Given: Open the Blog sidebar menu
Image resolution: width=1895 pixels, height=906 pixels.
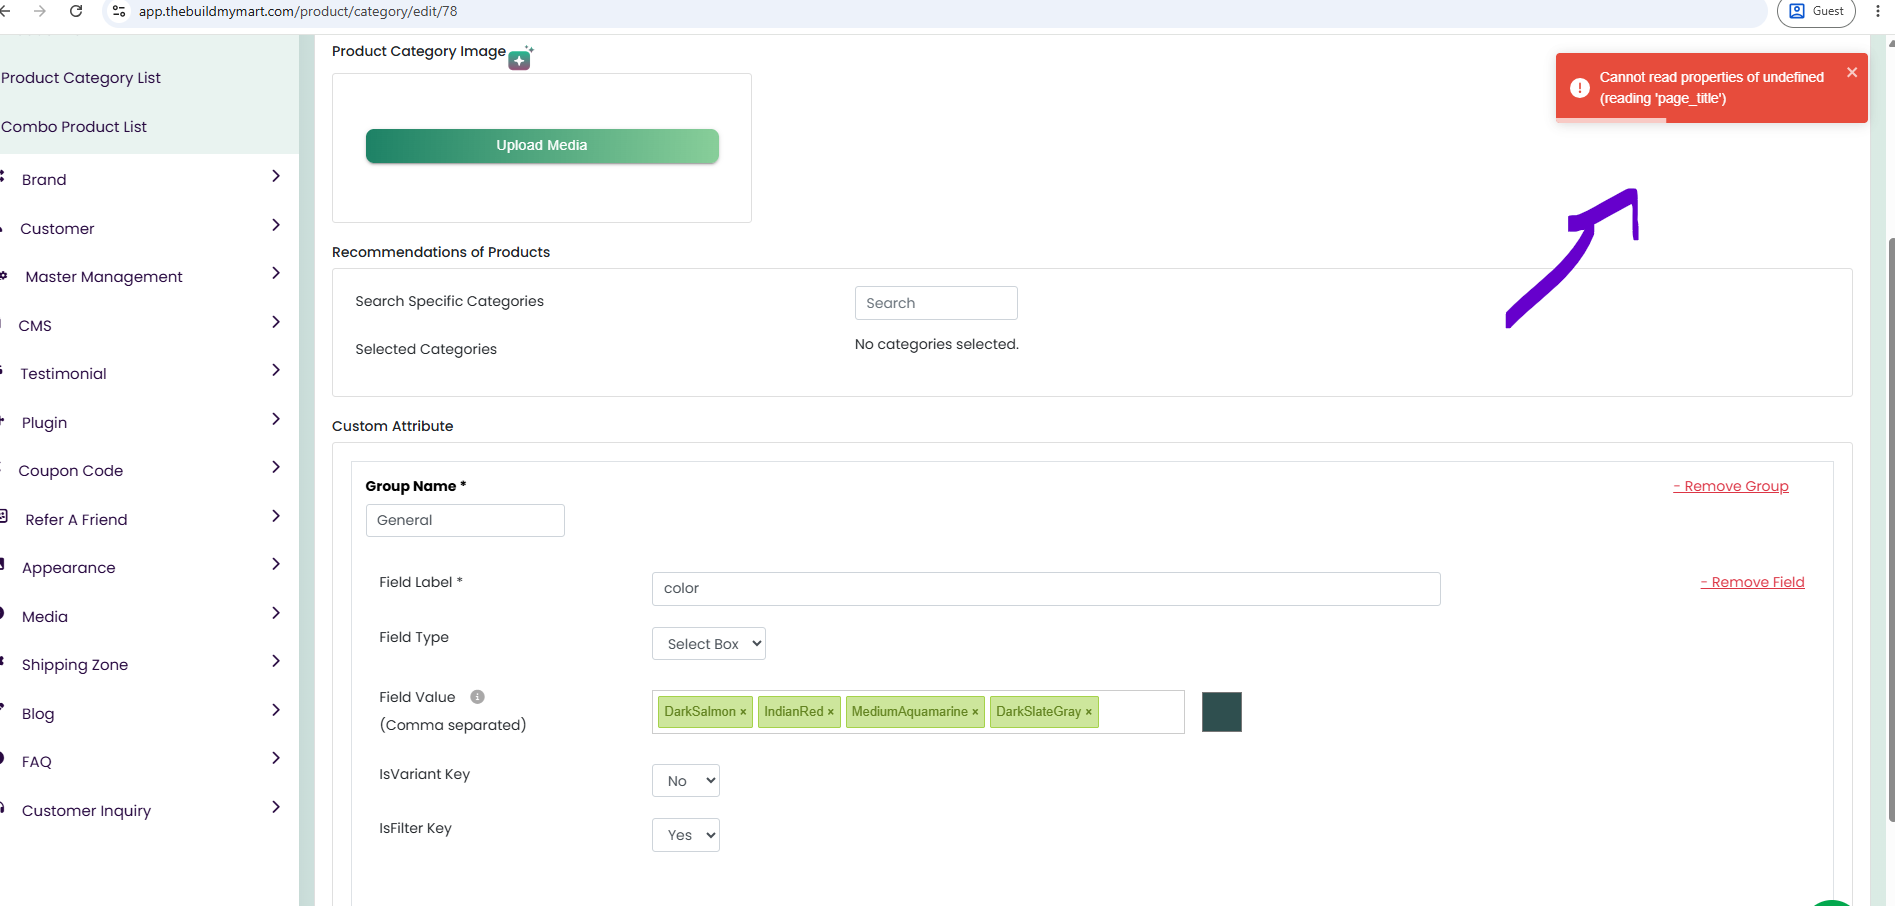Looking at the screenshot, I should 38,714.
